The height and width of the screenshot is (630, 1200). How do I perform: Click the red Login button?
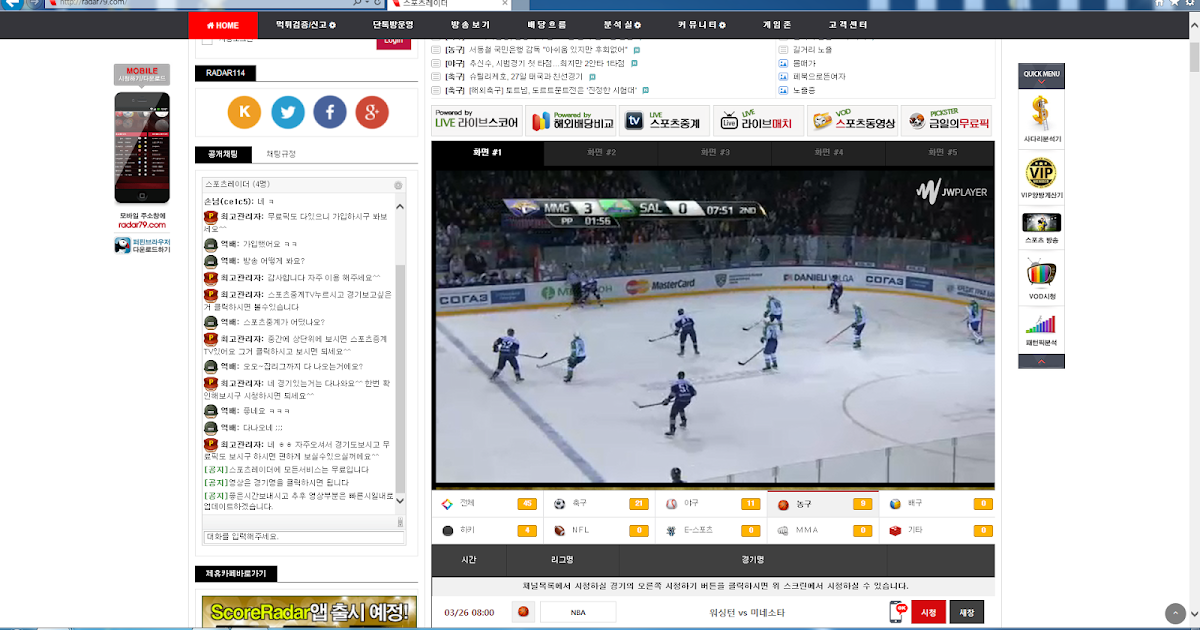(393, 42)
